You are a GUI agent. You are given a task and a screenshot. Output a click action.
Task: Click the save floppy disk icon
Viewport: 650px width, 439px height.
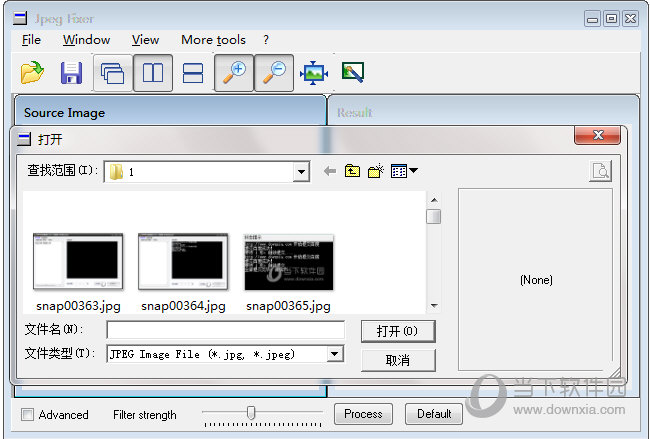tap(71, 73)
